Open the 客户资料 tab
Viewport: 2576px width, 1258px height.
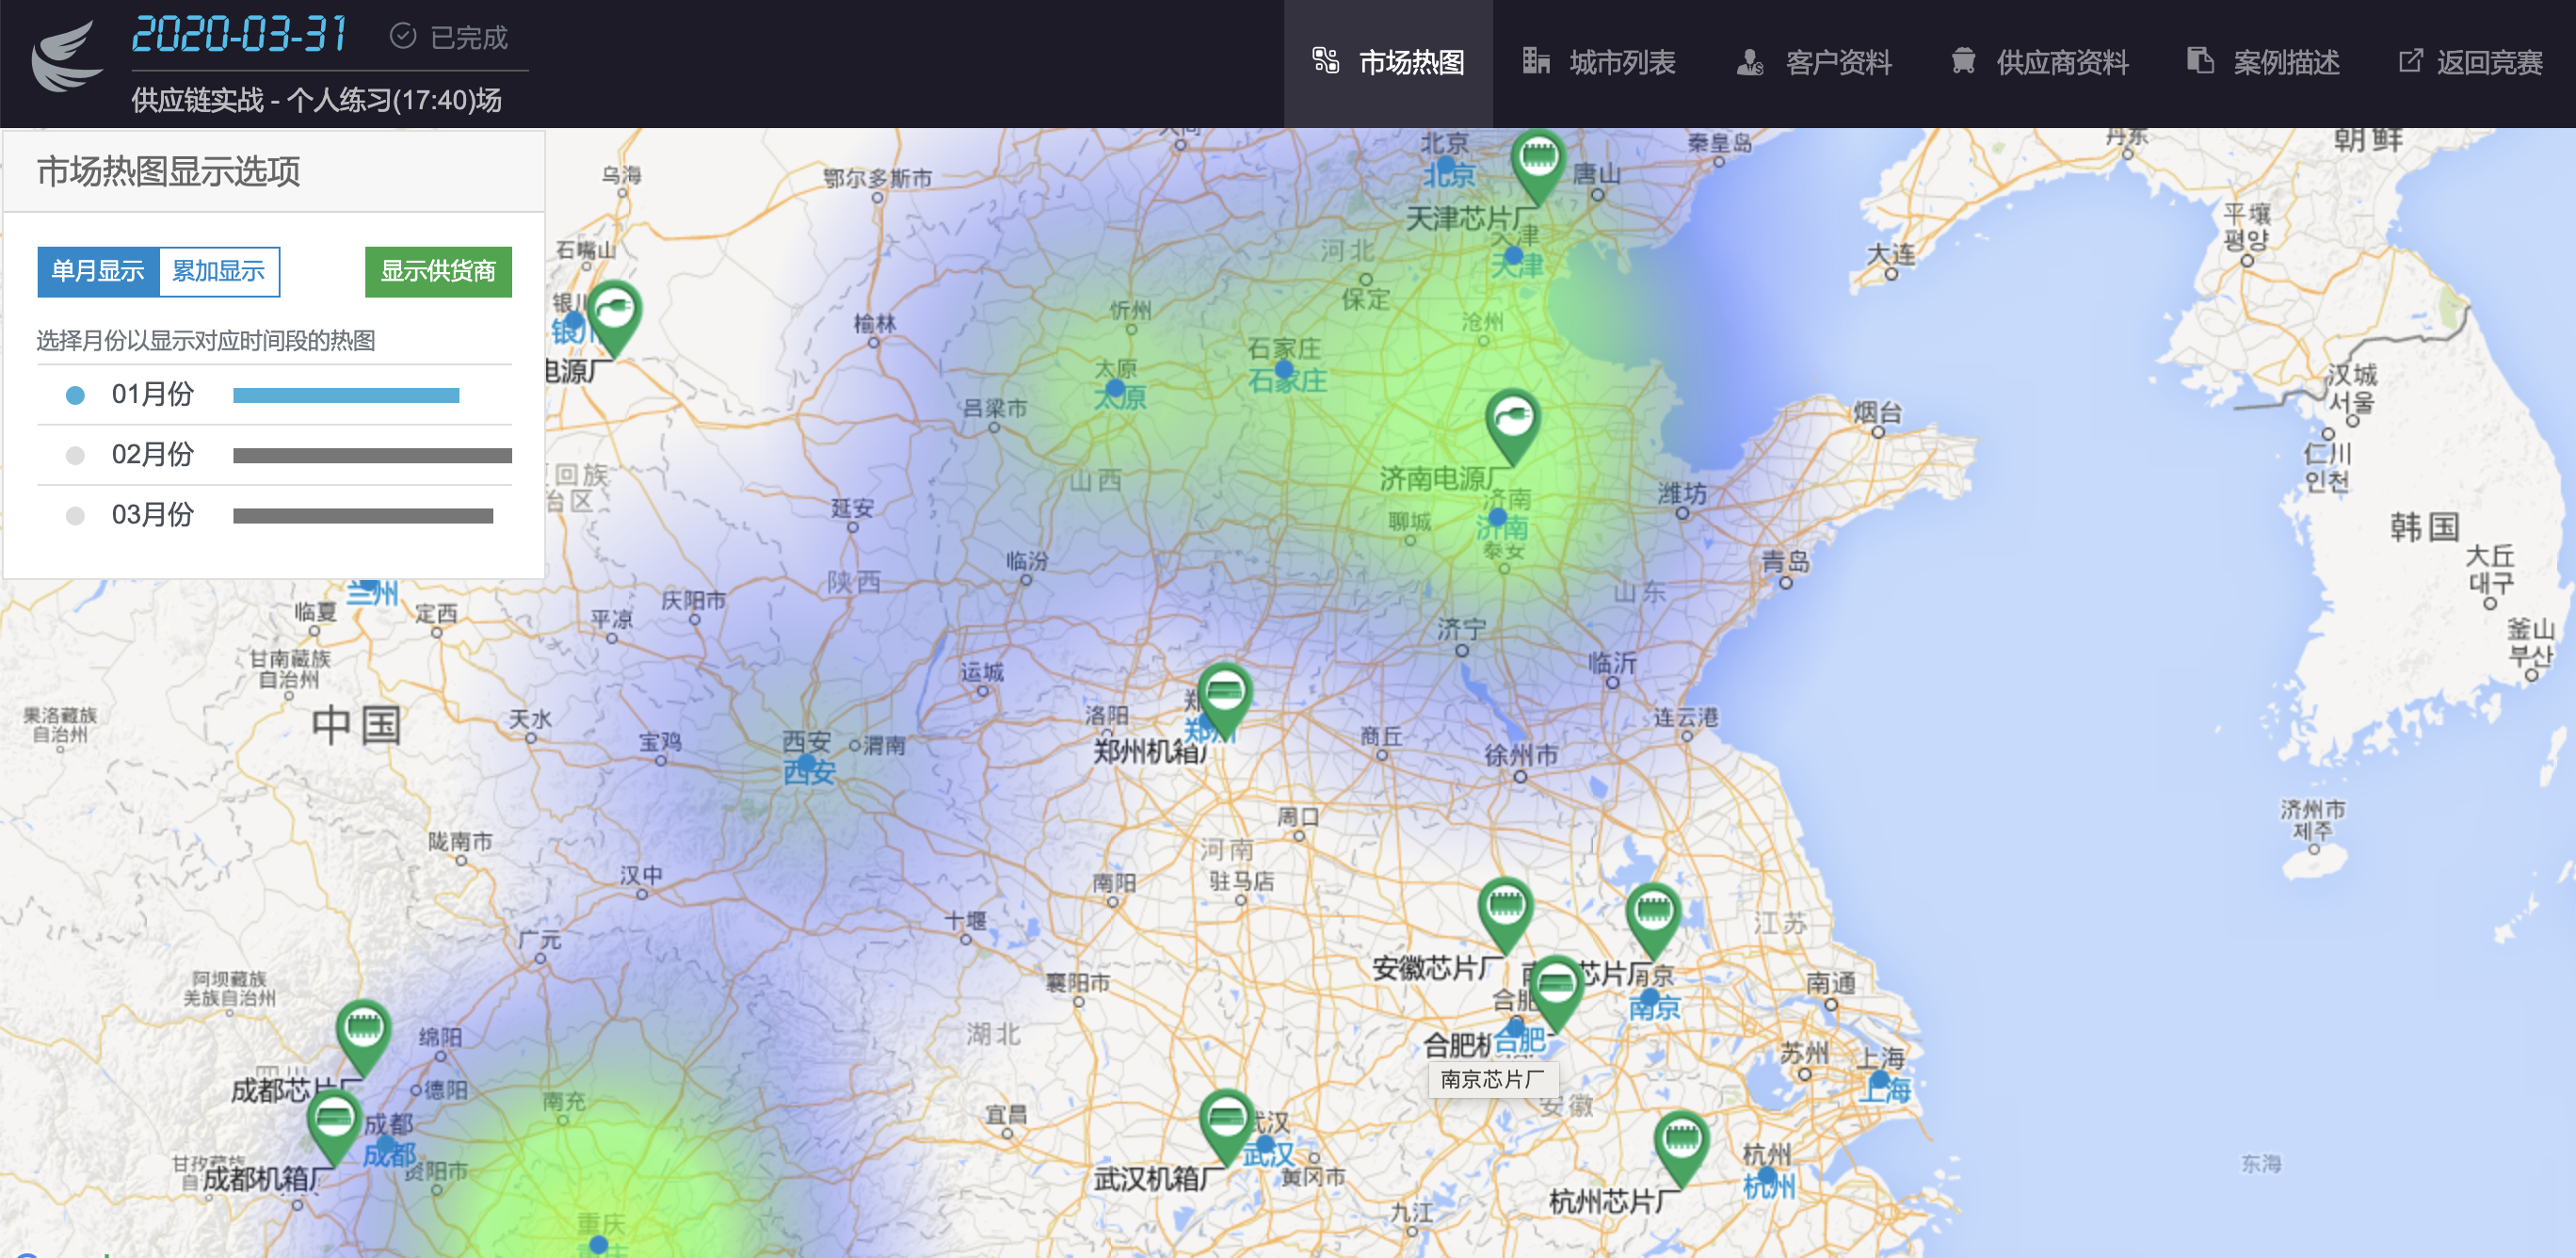(x=1815, y=63)
